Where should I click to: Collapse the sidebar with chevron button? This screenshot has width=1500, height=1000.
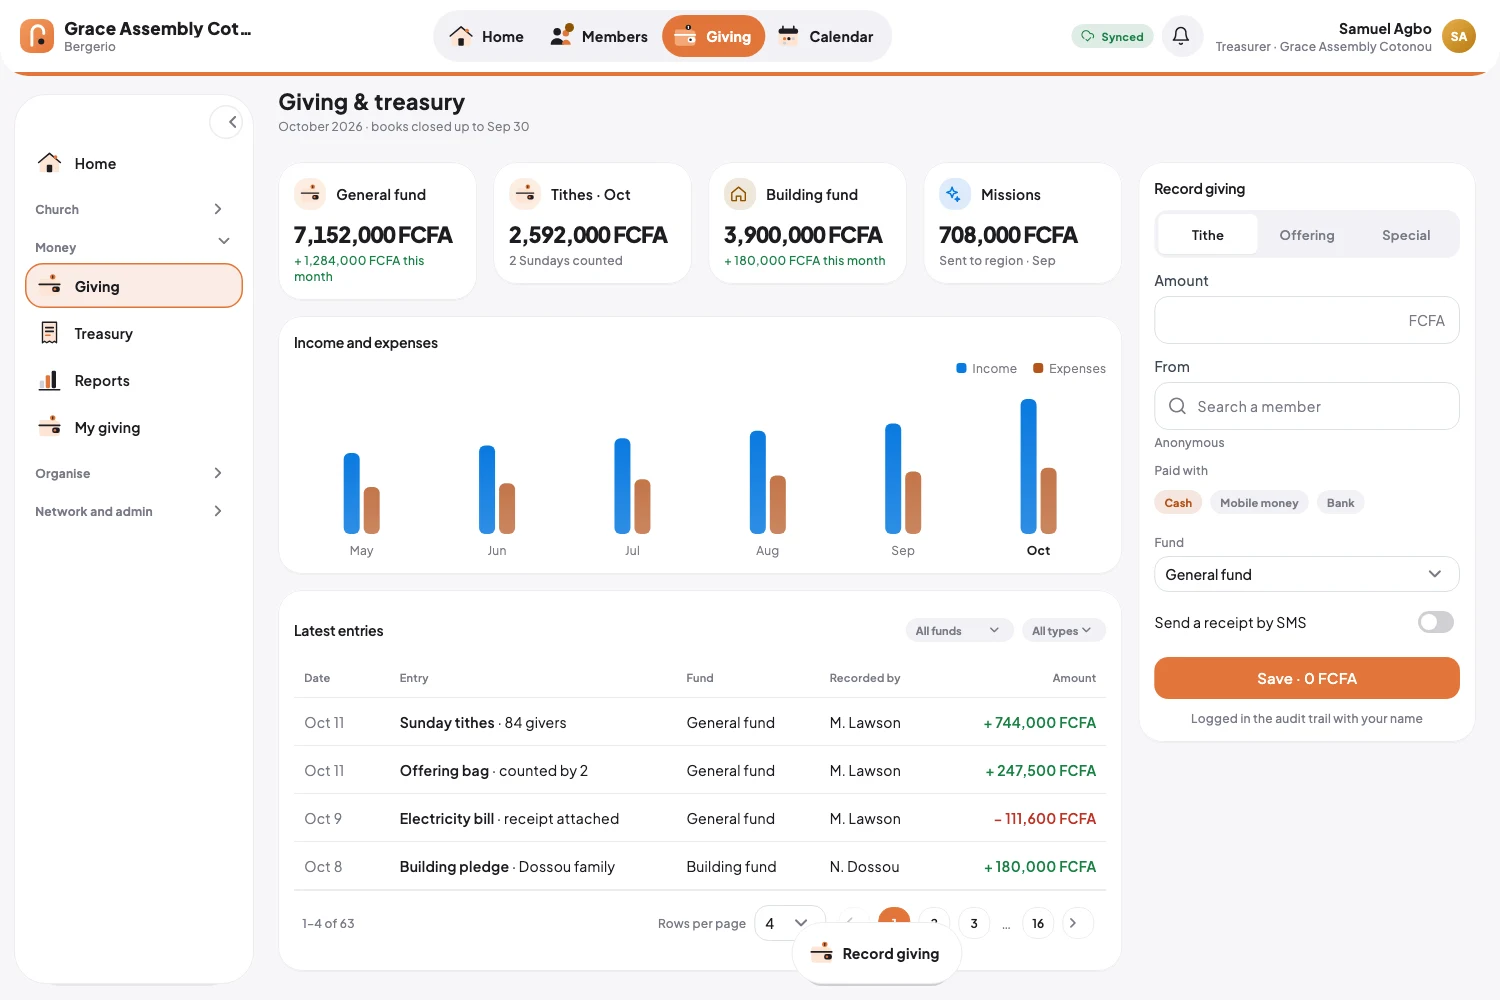click(x=227, y=122)
